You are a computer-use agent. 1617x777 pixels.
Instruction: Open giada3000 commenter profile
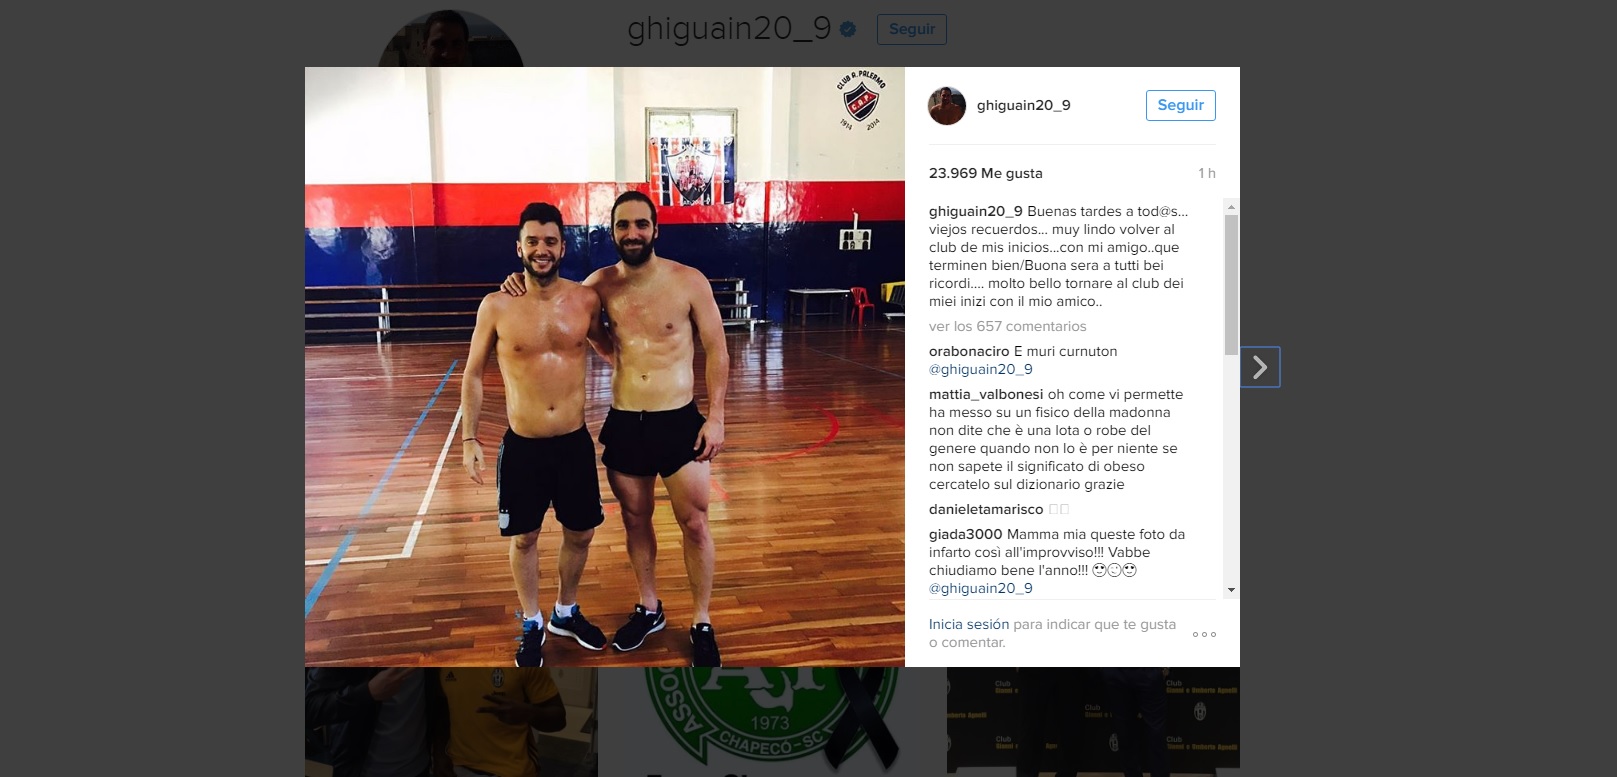point(966,534)
